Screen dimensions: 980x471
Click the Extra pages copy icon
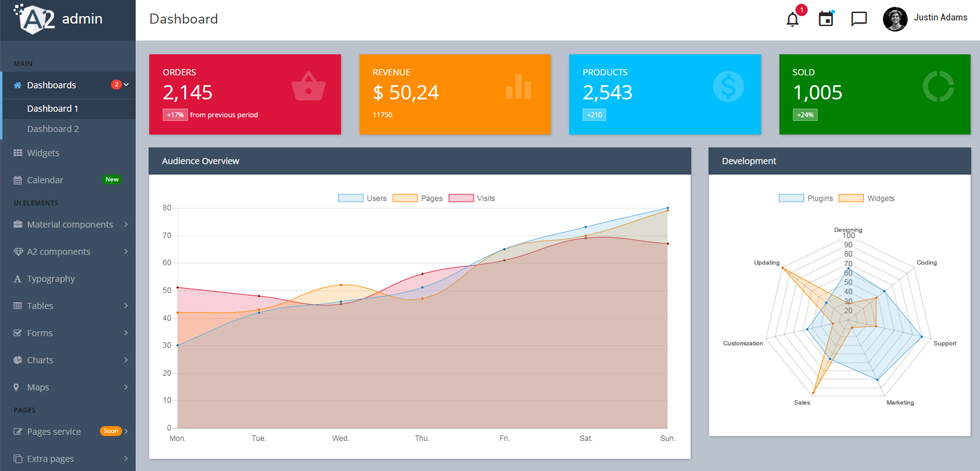coord(18,459)
